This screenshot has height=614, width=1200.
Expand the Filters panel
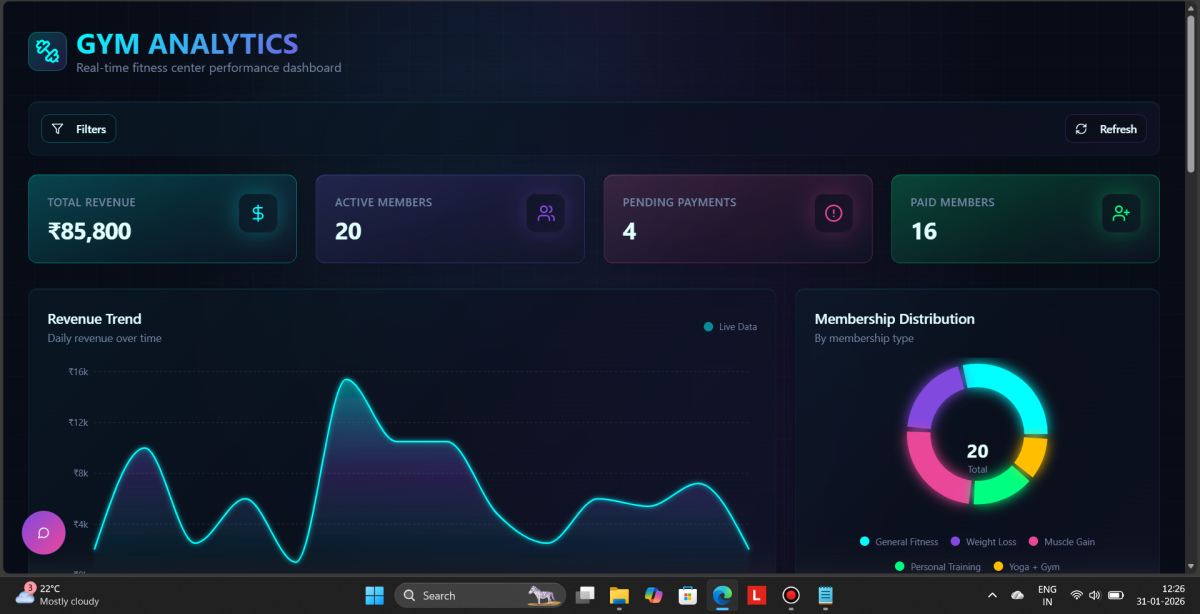(x=79, y=129)
